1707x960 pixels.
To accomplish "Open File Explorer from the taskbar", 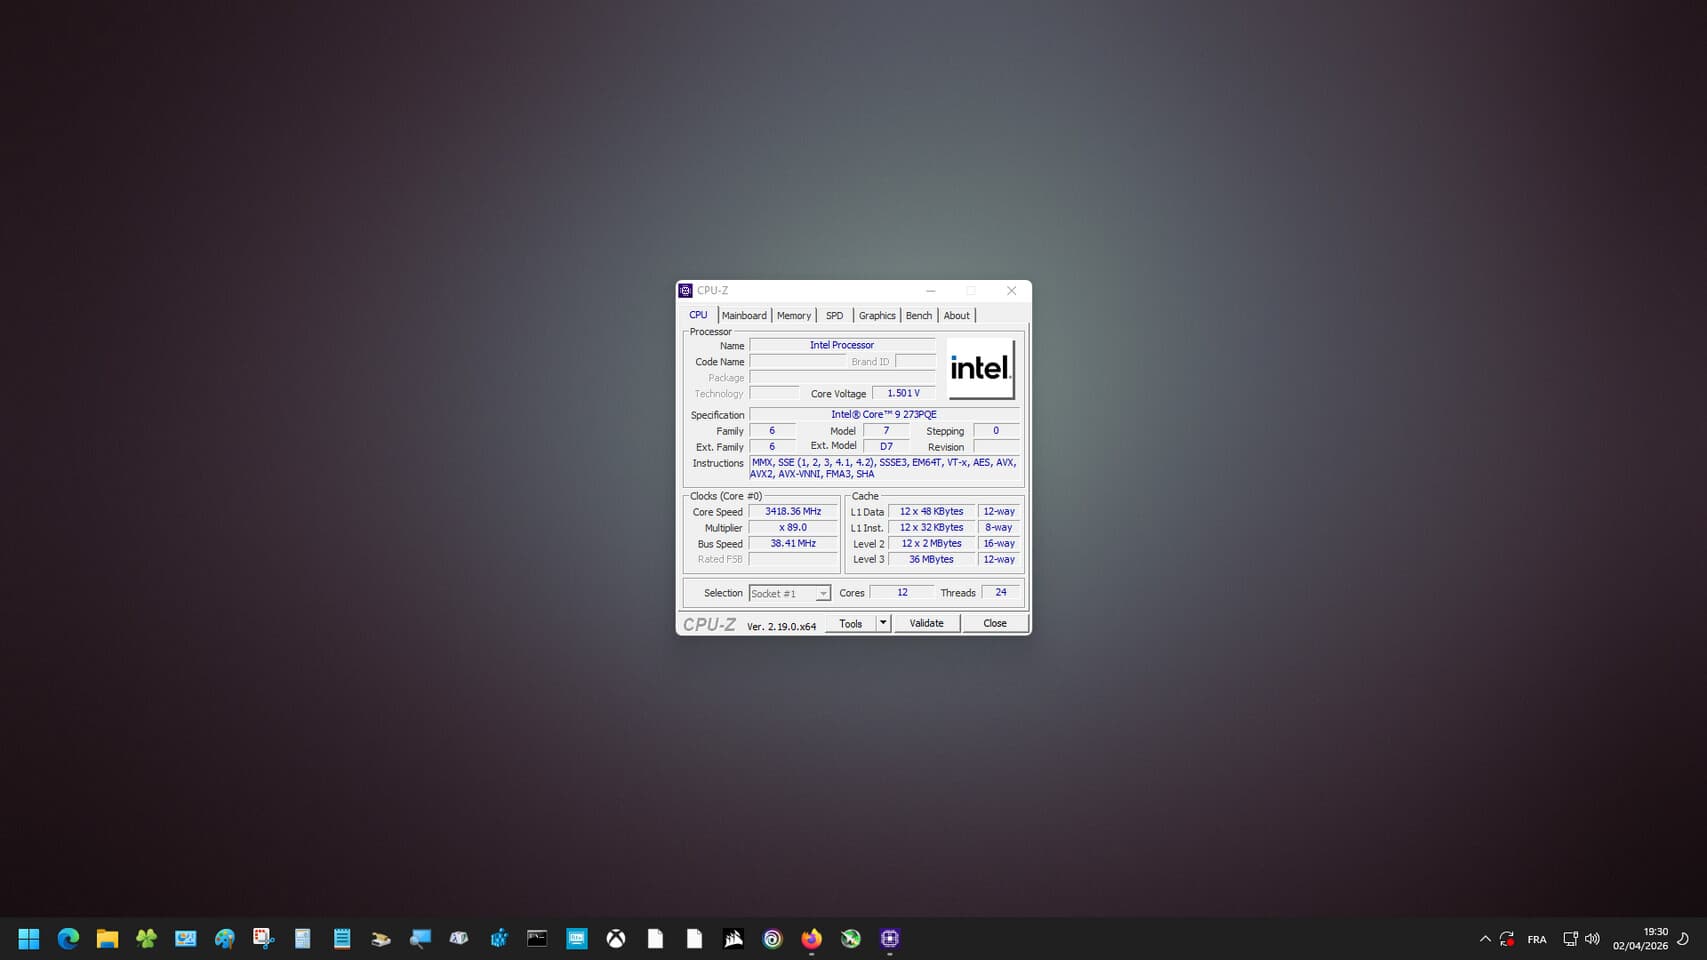I will (107, 938).
